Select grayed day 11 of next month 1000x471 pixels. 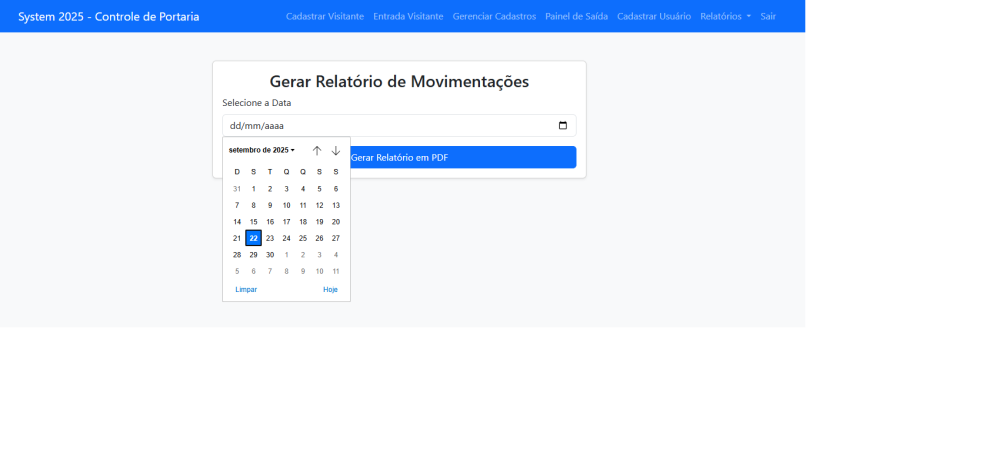336,271
